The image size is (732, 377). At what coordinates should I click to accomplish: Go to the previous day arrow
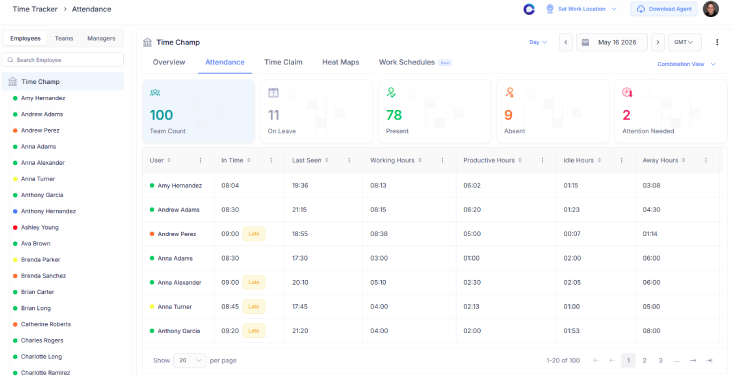[x=566, y=42]
